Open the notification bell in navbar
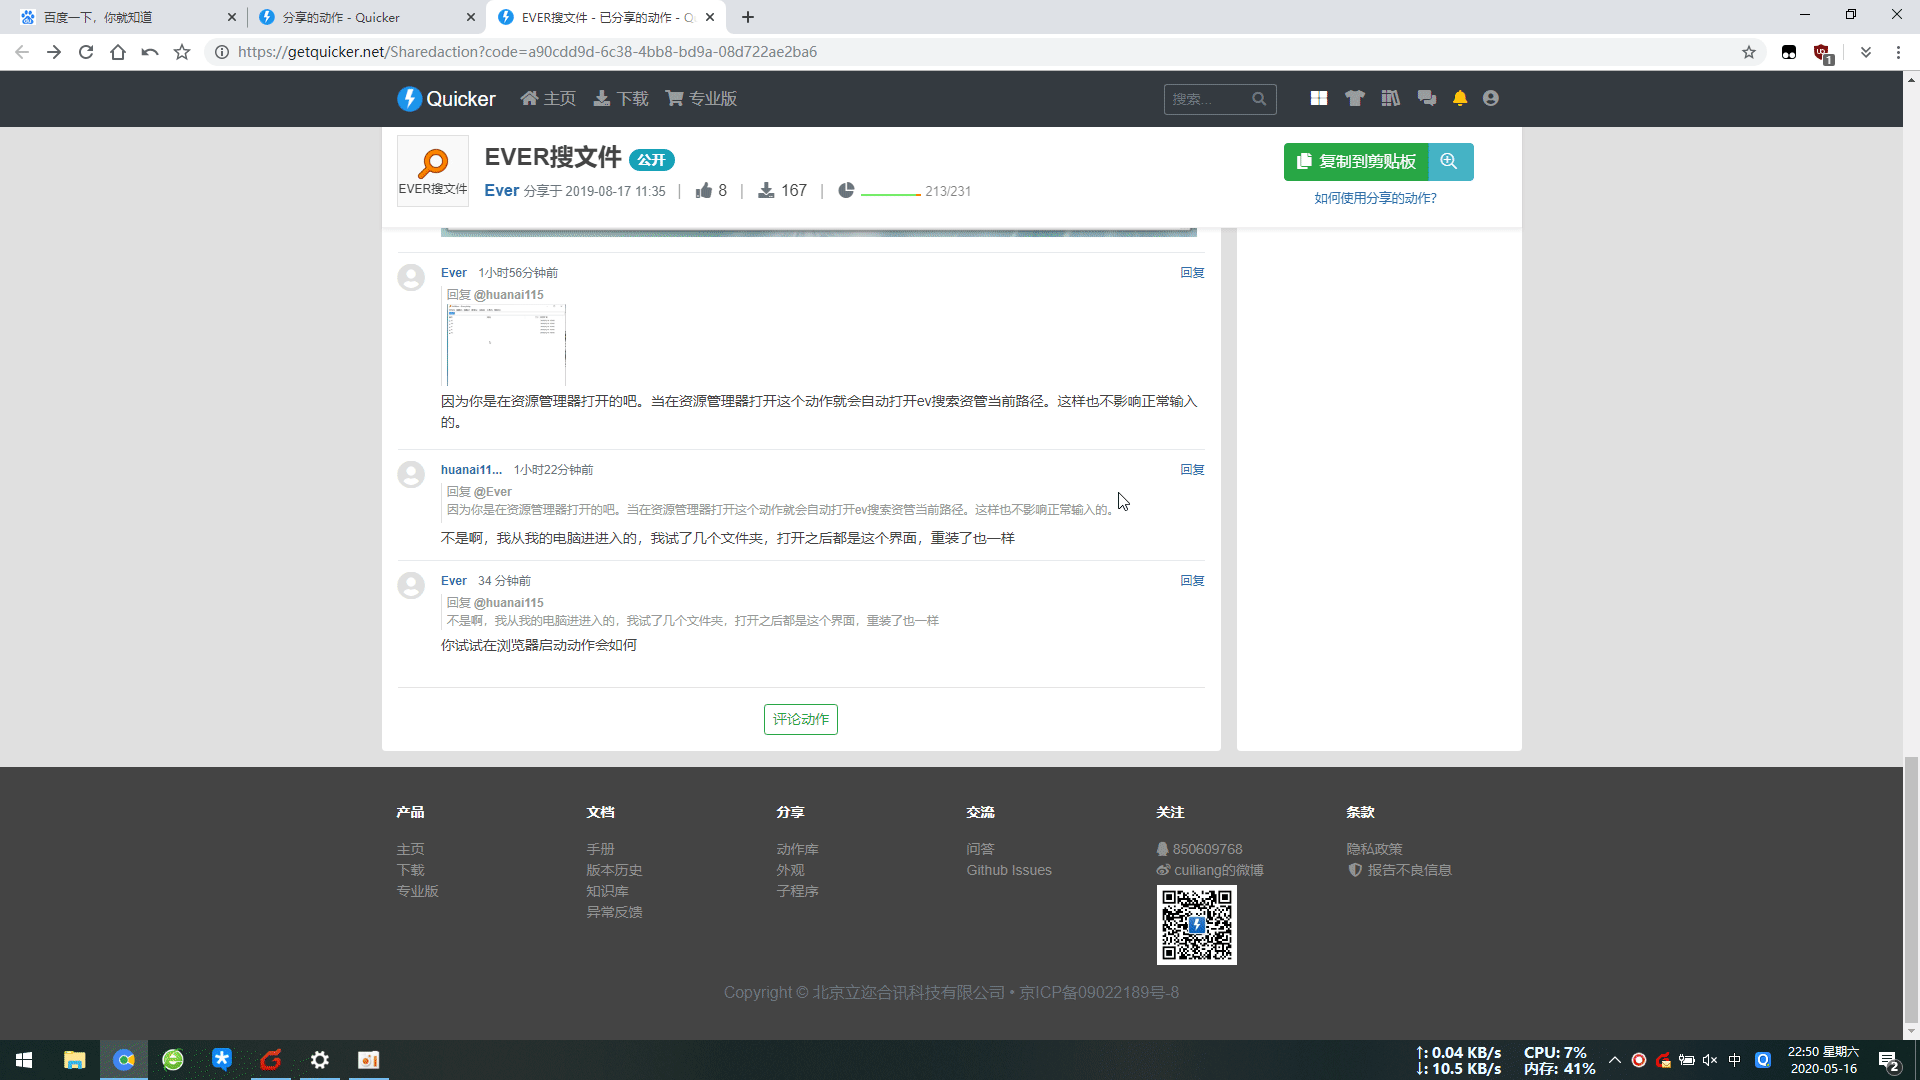 (1460, 98)
